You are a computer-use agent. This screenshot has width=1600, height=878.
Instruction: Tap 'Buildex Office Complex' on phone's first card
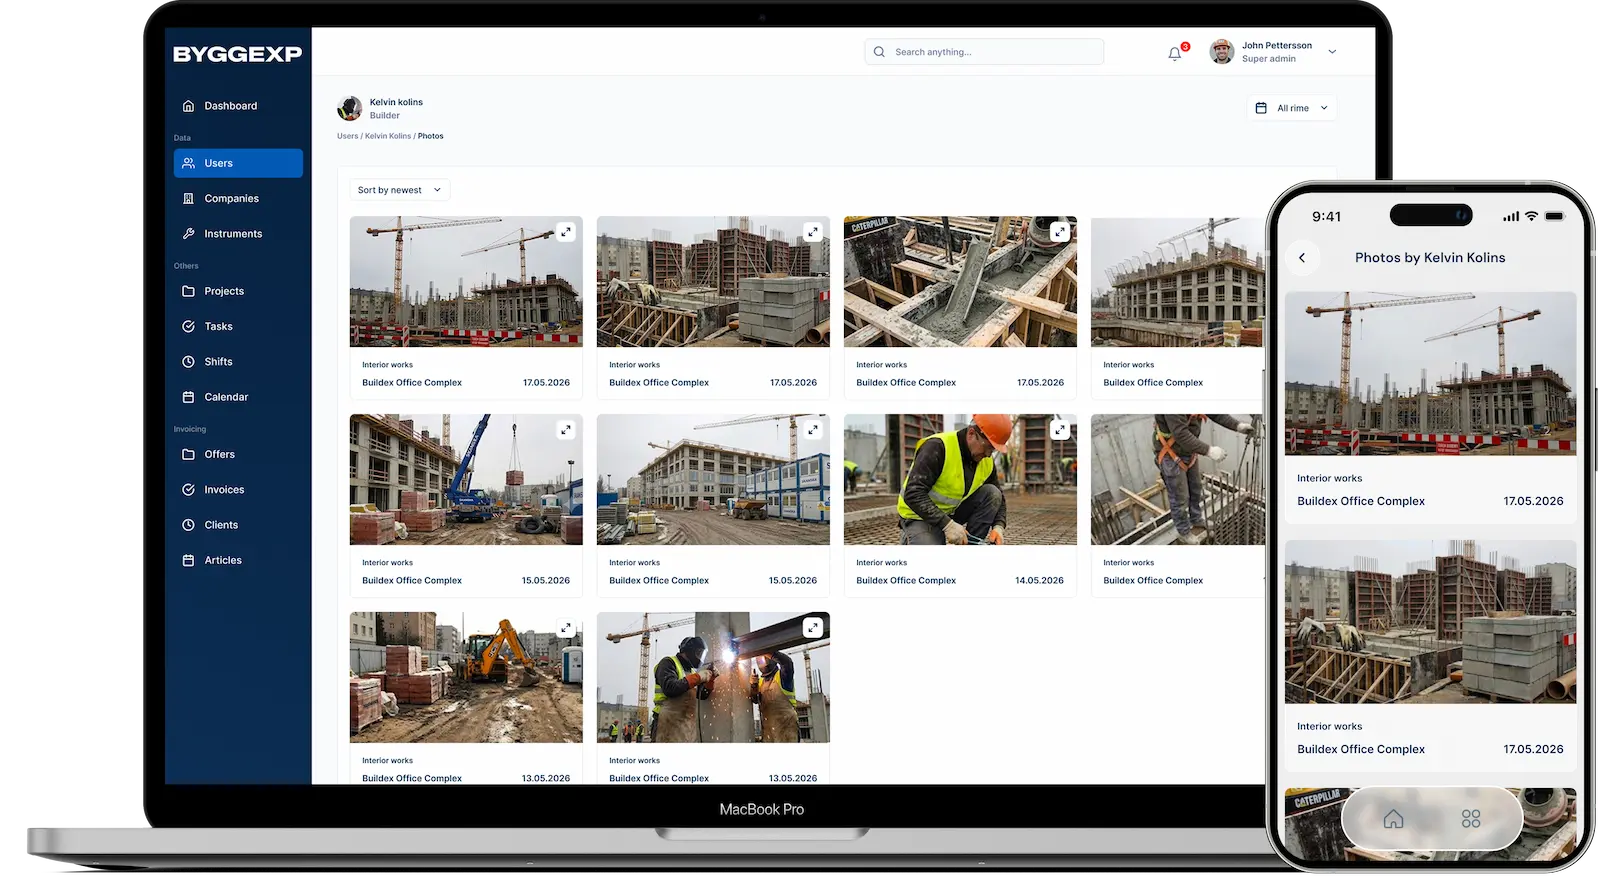tap(1361, 502)
